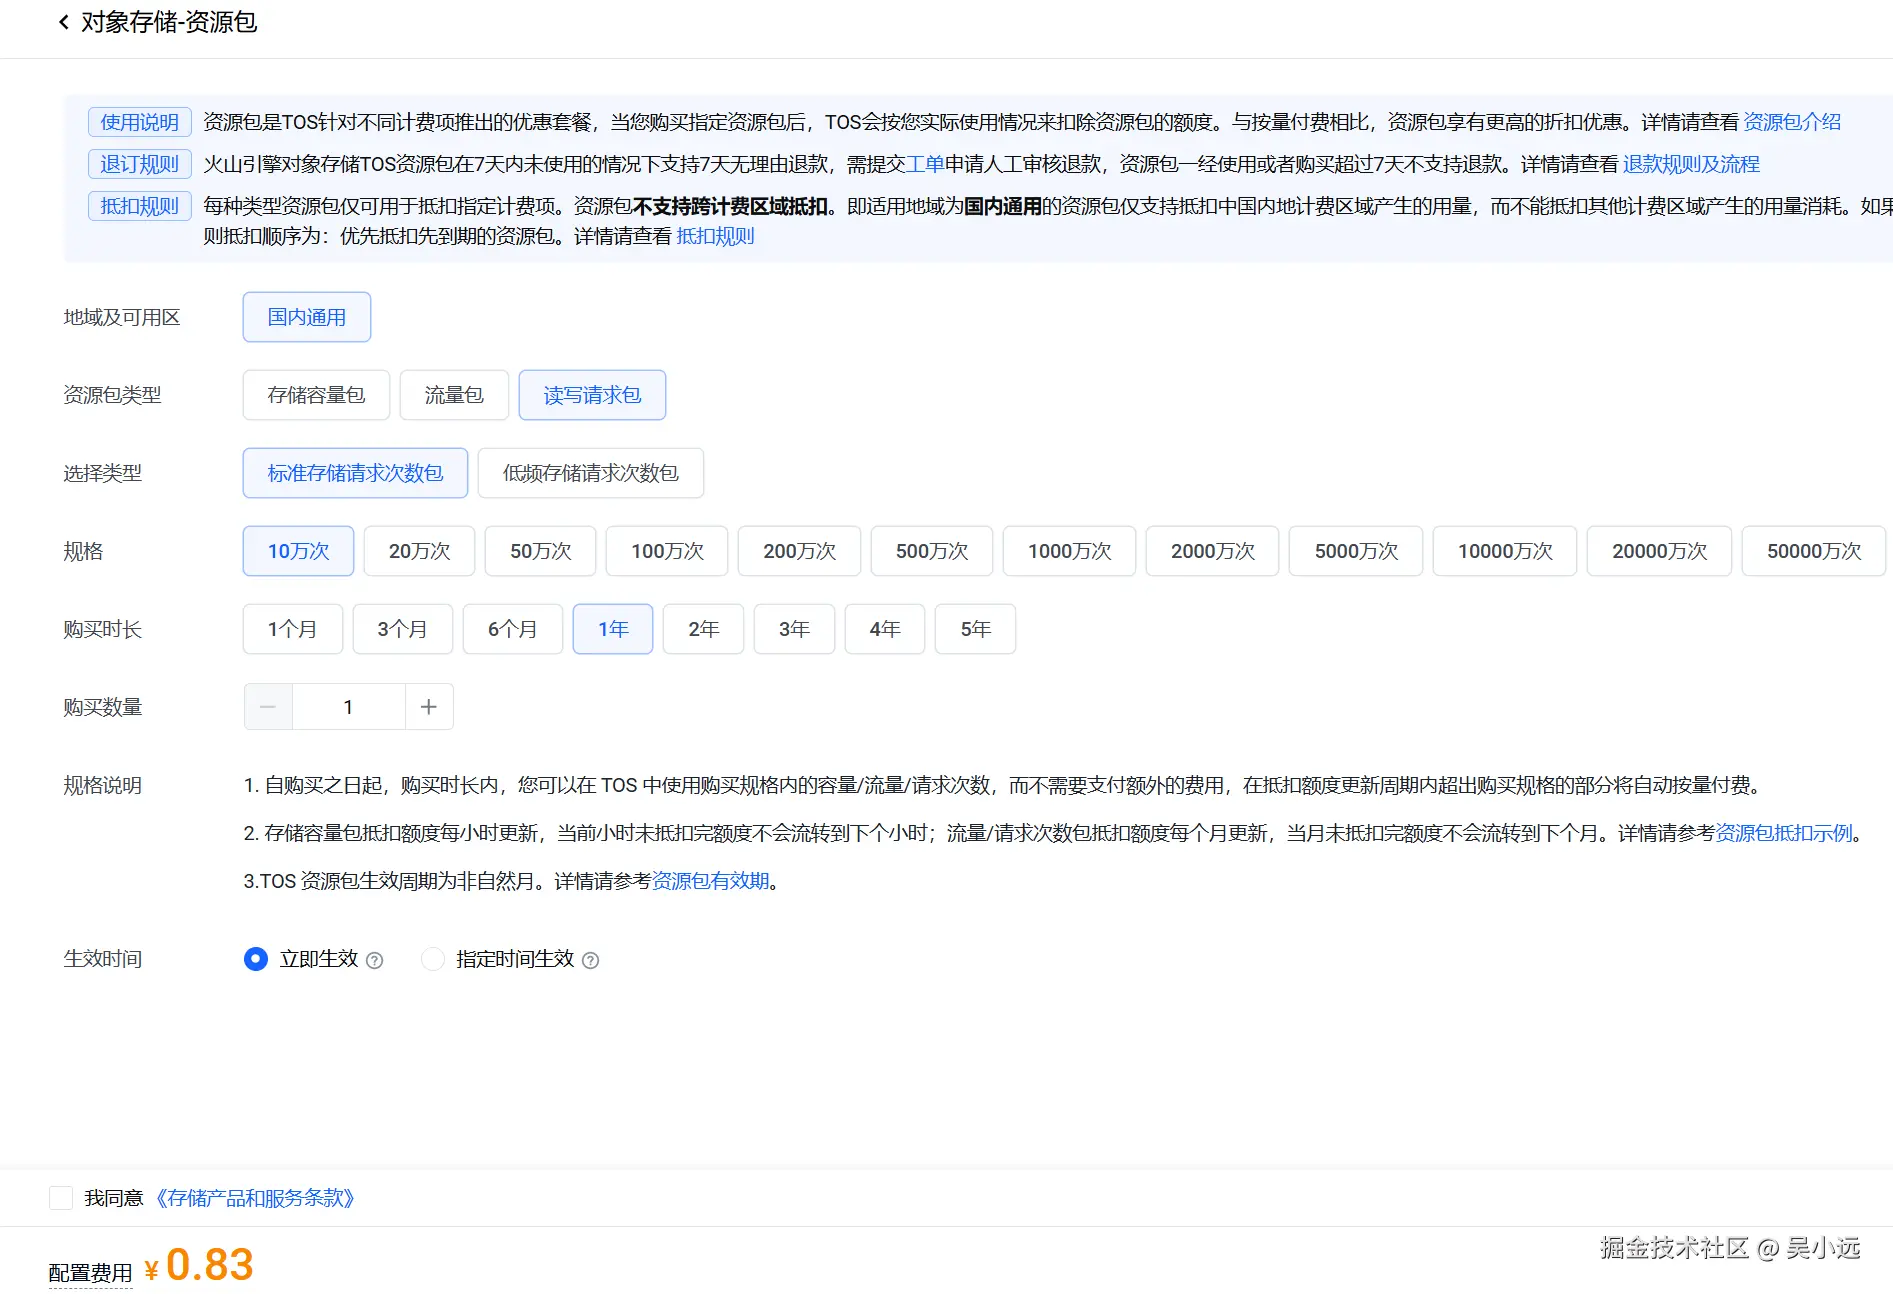Select the 1000万次 specification
This screenshot has width=1893, height=1294.
click(x=1069, y=551)
